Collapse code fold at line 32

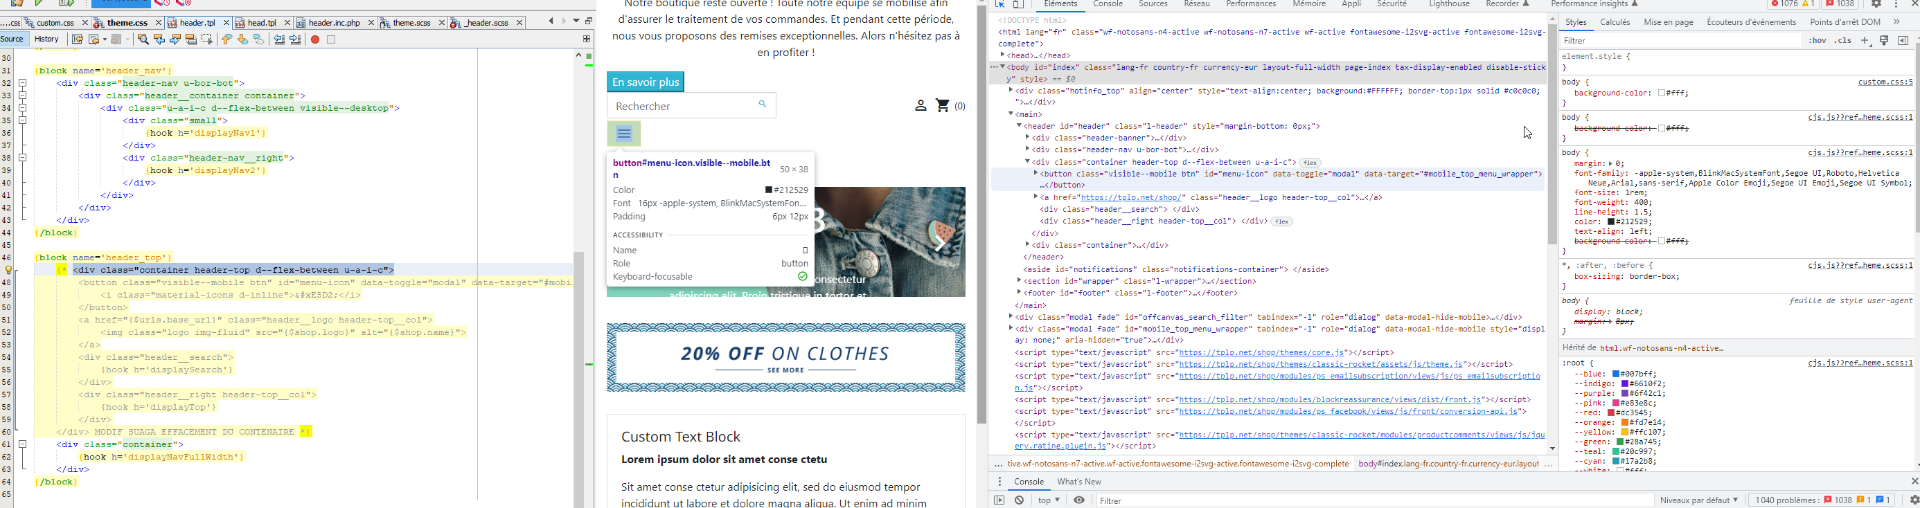(x=22, y=83)
